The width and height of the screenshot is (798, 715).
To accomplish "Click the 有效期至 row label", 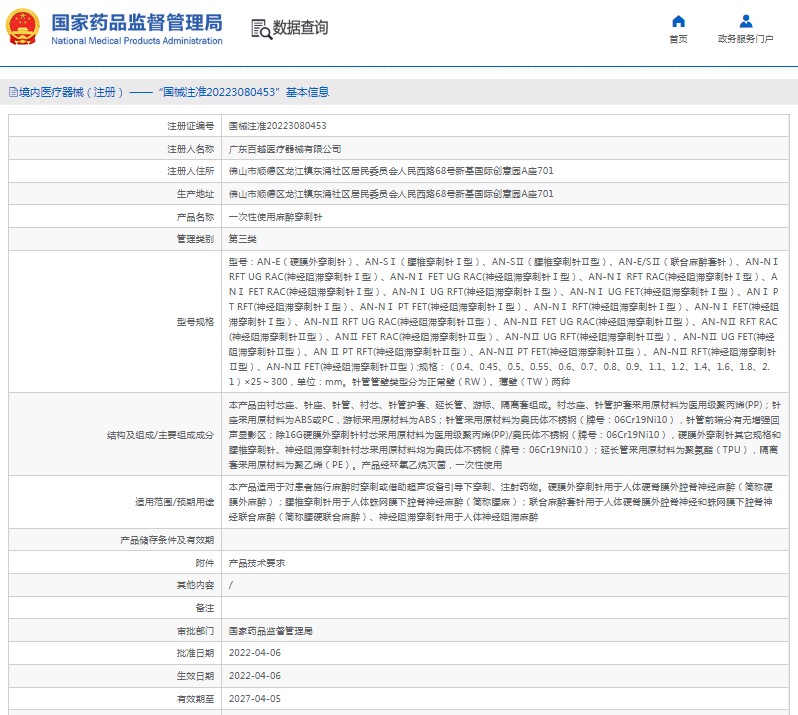I will point(195,699).
